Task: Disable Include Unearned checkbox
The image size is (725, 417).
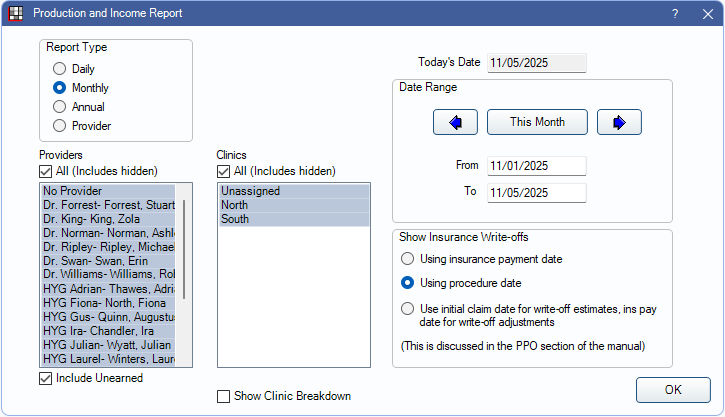Action: point(46,378)
